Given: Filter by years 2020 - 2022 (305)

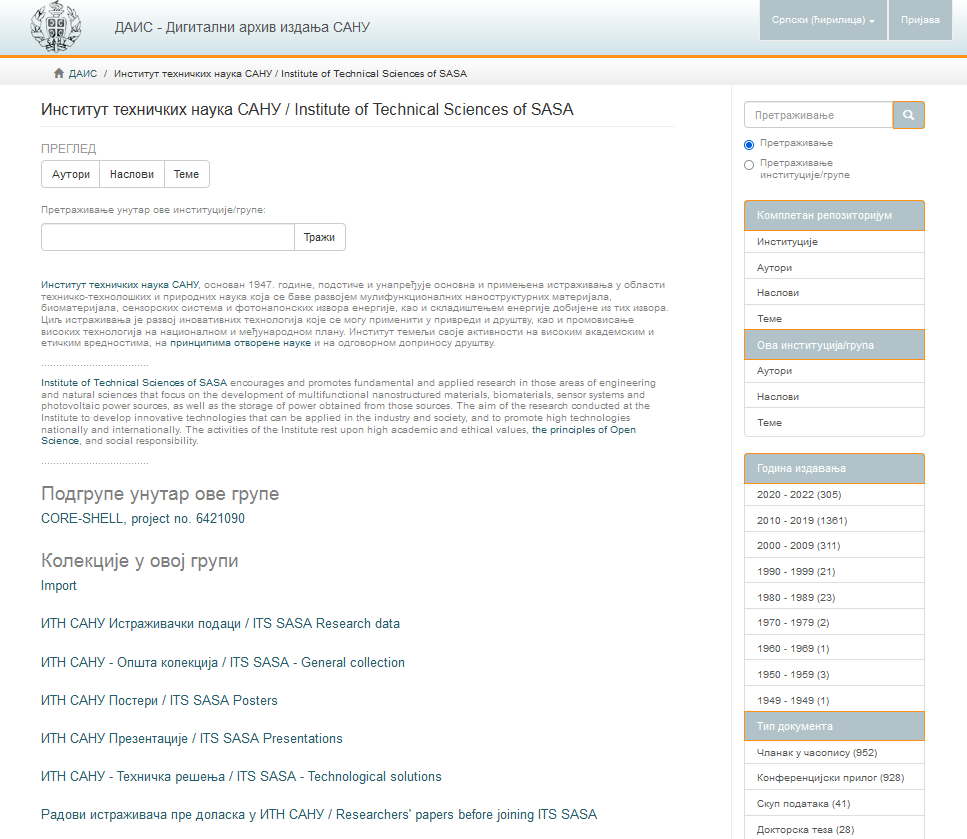Looking at the screenshot, I should 834,495.
